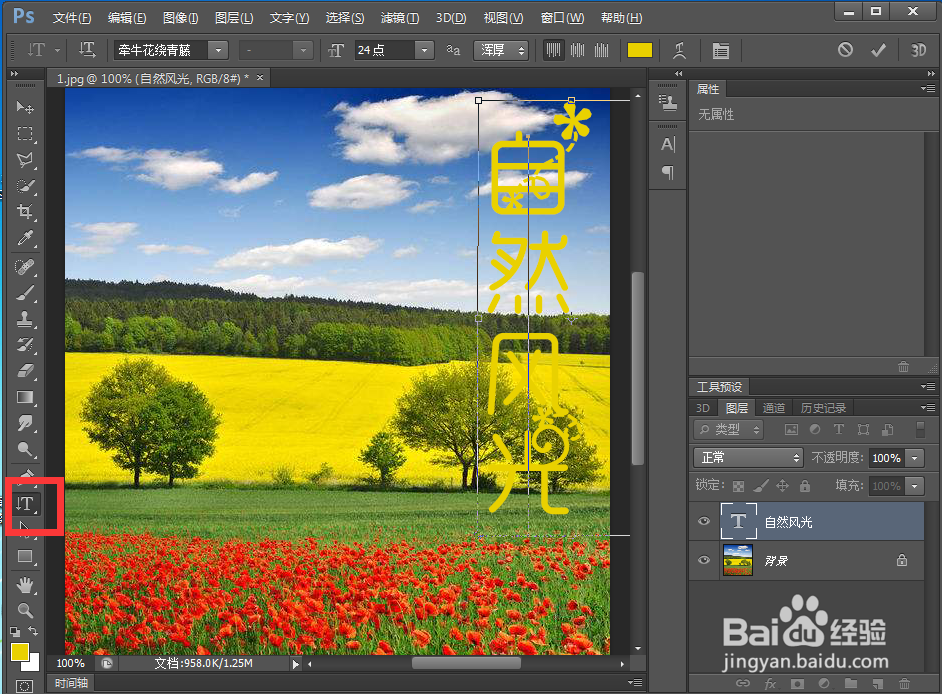942x694 pixels.
Task: Open the layer filter 类型 dropdown
Action: click(728, 429)
